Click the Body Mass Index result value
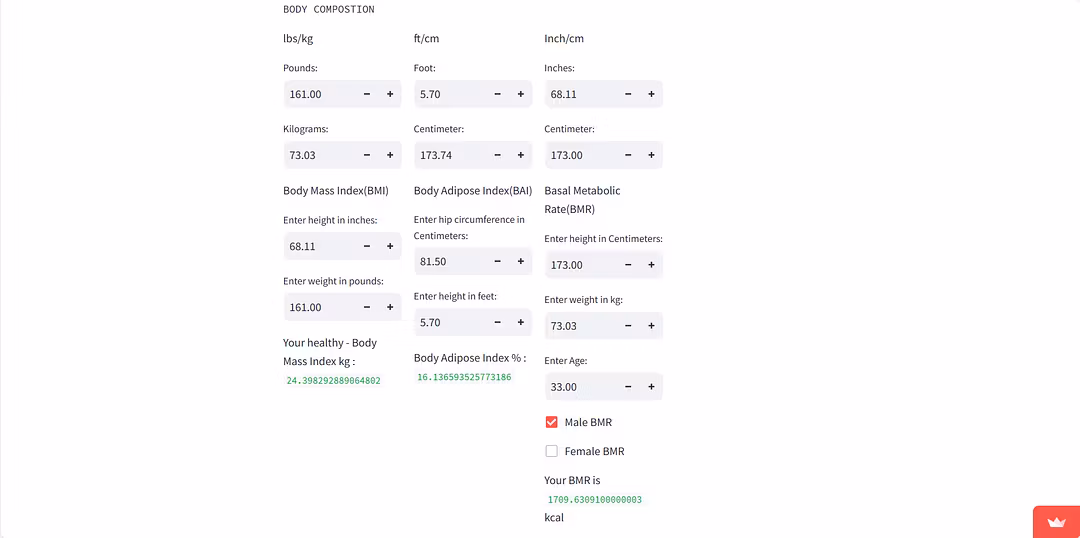 click(x=333, y=381)
